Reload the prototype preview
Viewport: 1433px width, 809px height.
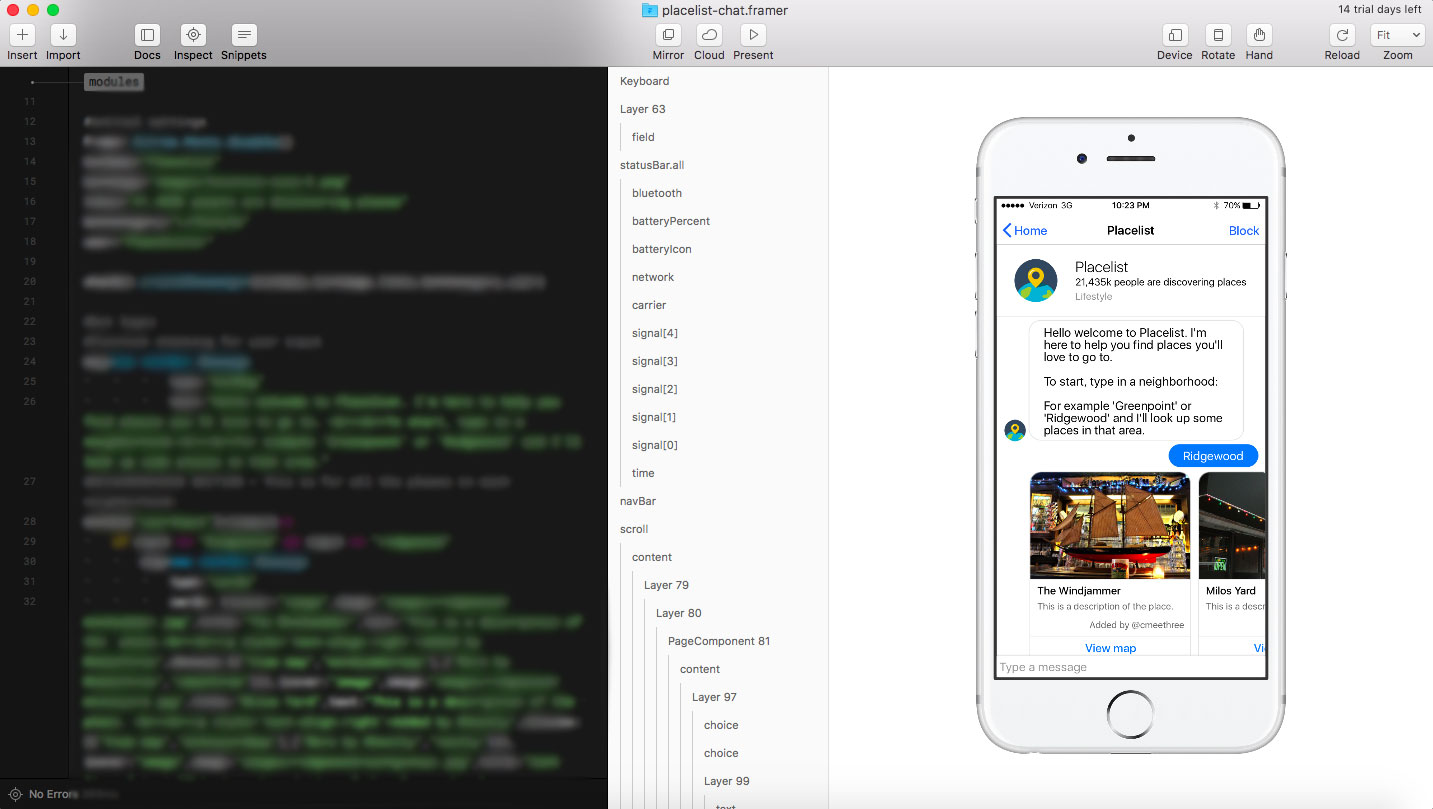point(1342,35)
